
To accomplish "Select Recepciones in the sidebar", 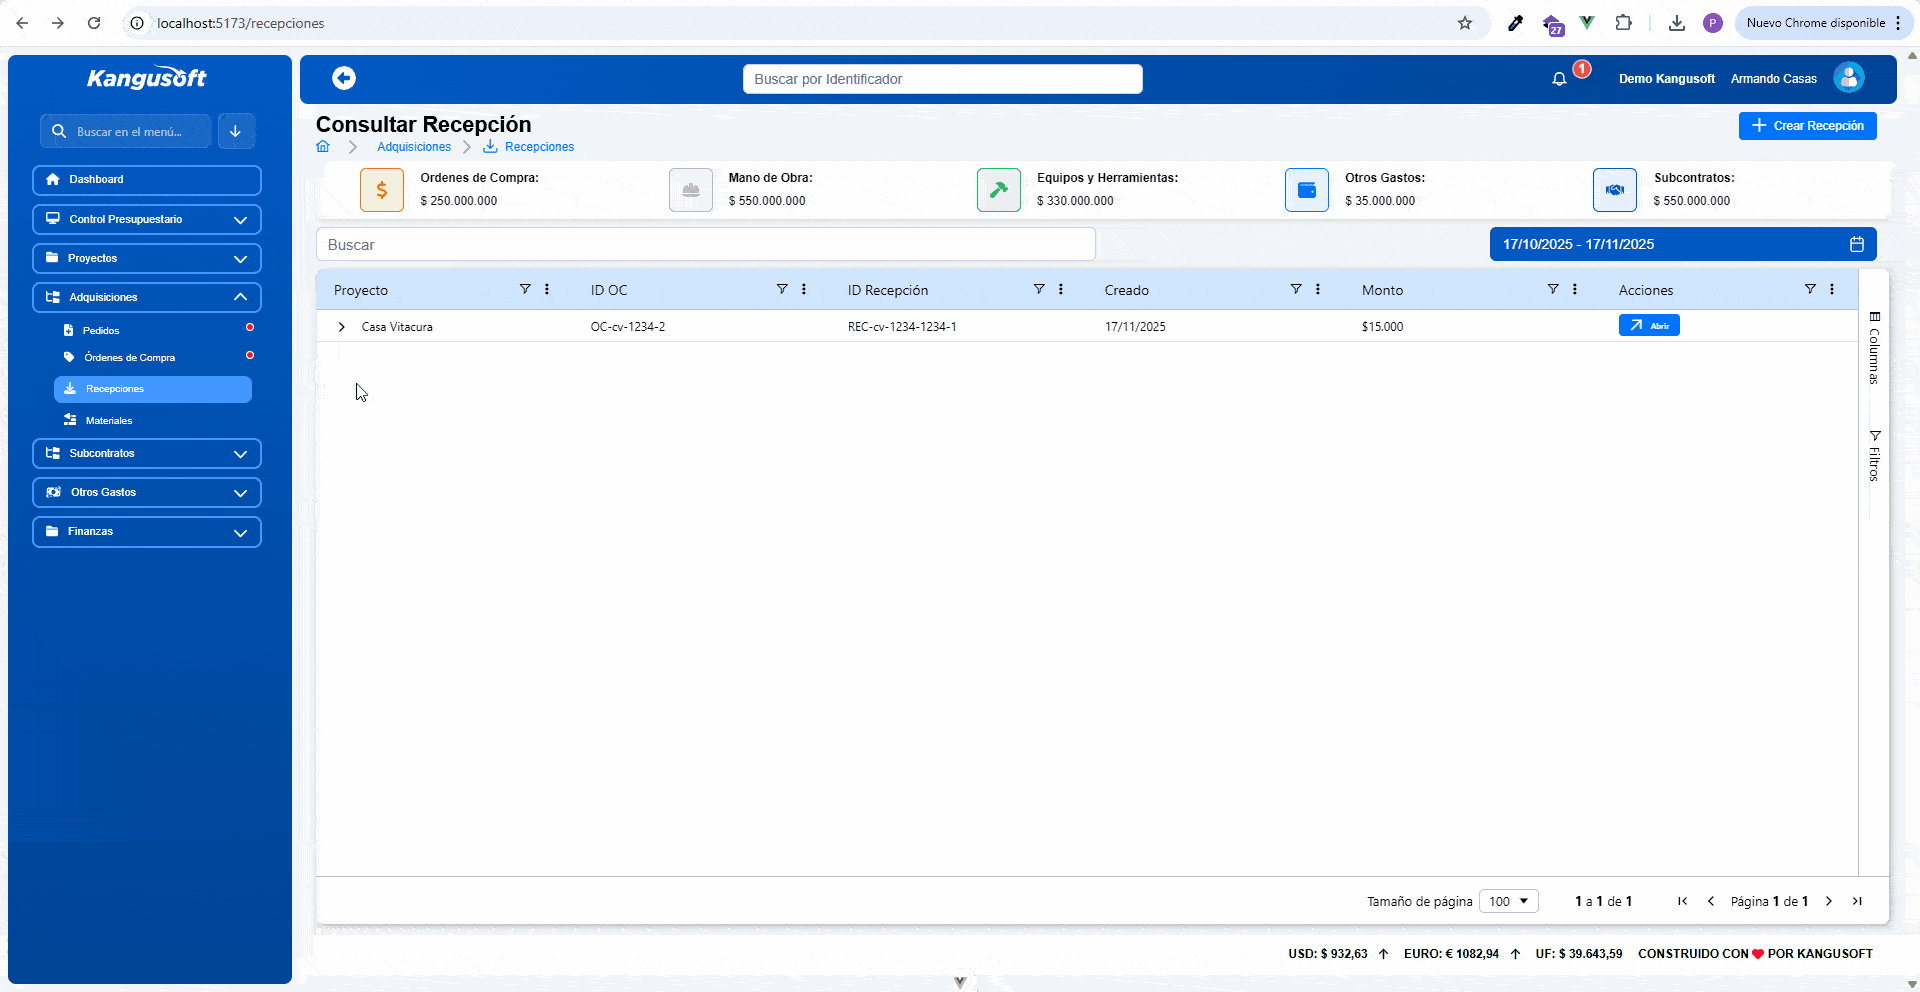I will 153,389.
